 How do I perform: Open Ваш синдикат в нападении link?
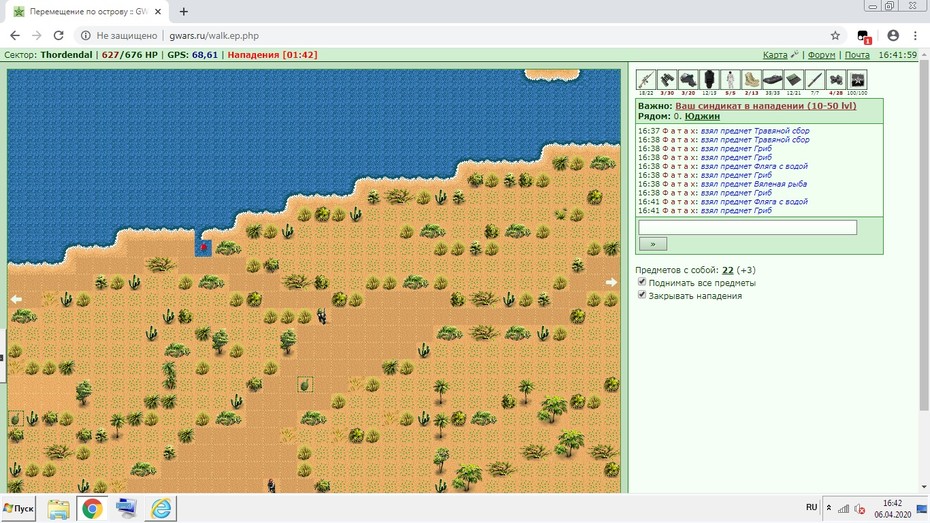pyautogui.click(x=766, y=106)
